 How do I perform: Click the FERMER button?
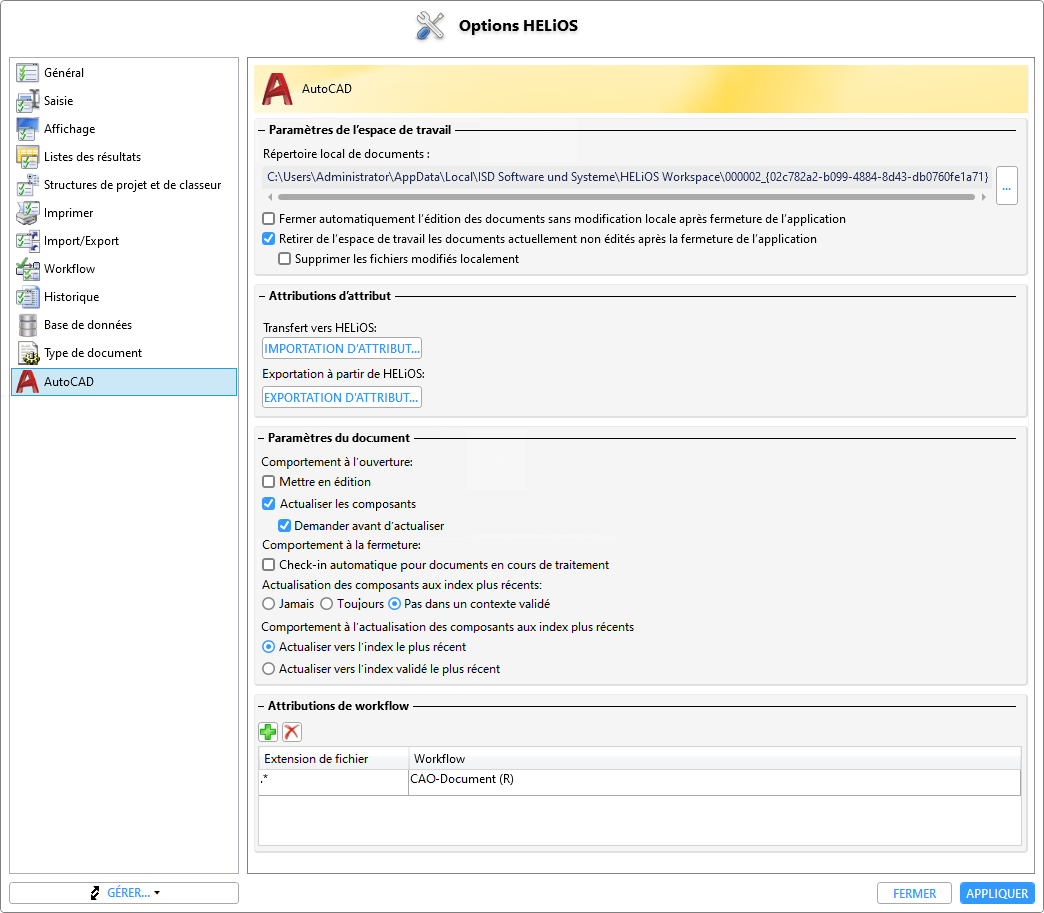tap(914, 893)
